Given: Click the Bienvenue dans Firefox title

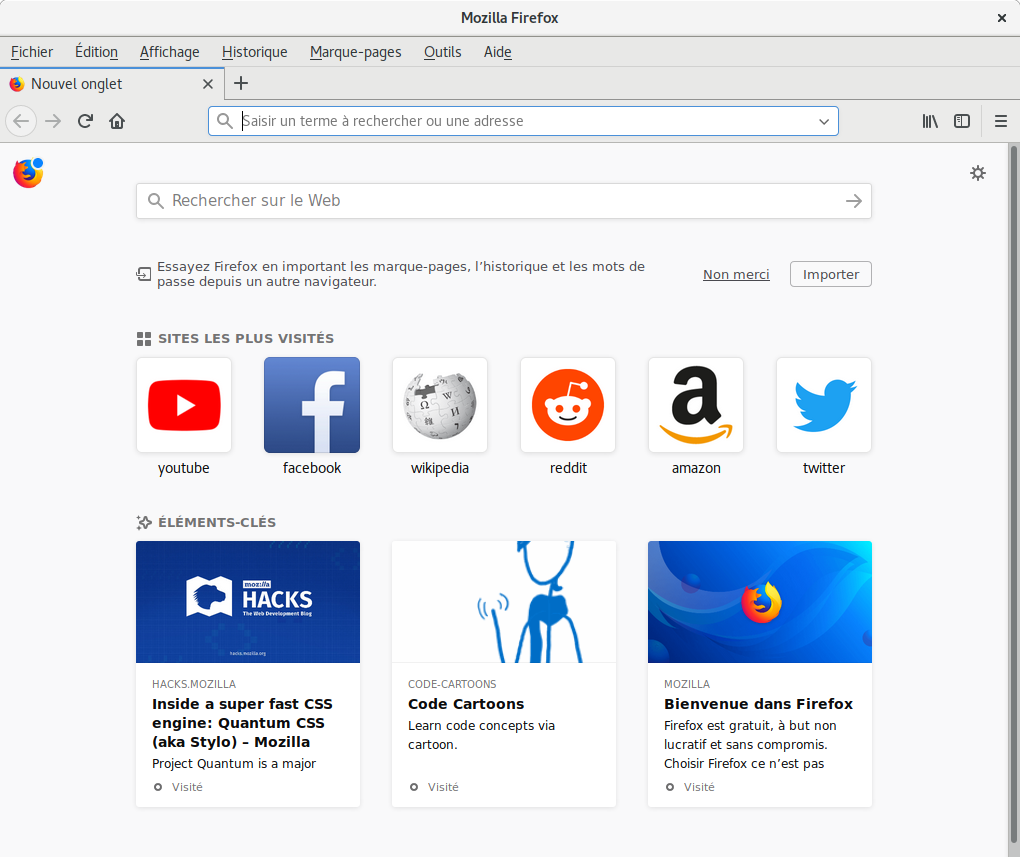Looking at the screenshot, I should [x=758, y=704].
